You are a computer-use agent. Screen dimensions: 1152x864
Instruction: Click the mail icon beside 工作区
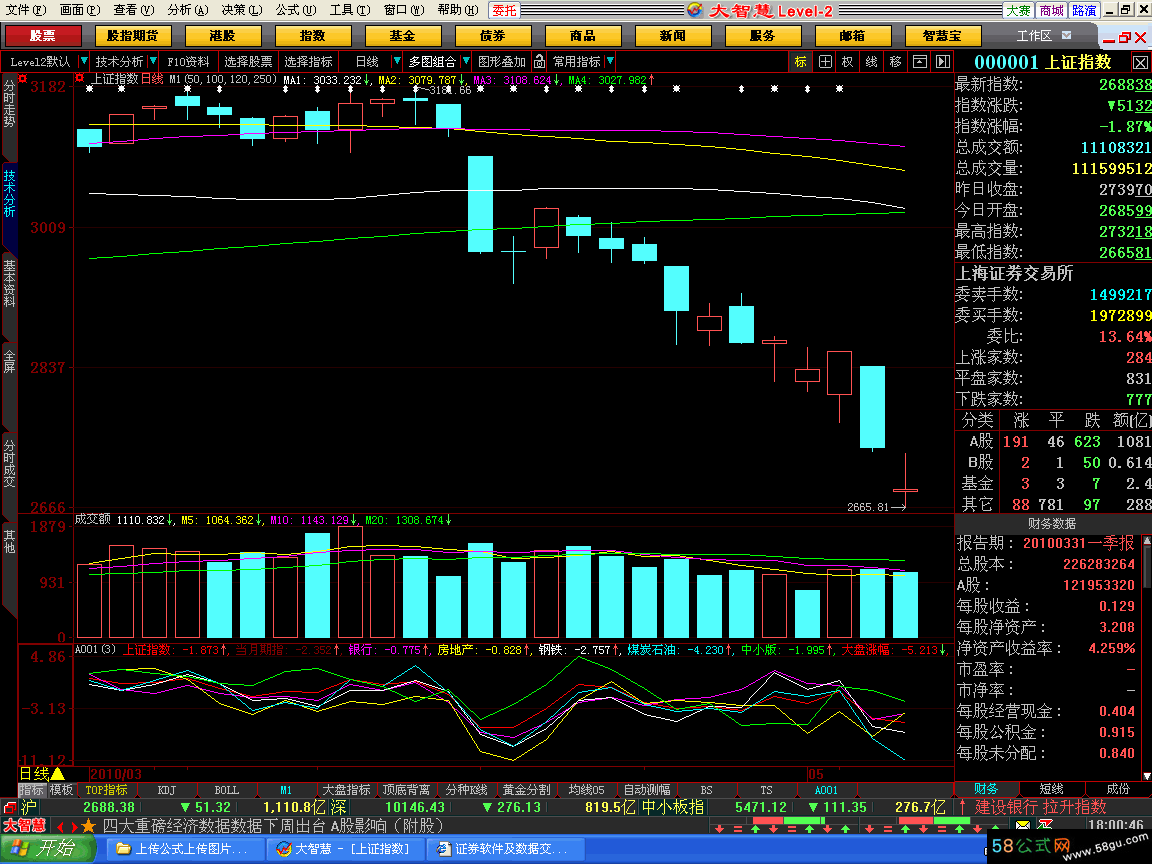pos(1067,35)
